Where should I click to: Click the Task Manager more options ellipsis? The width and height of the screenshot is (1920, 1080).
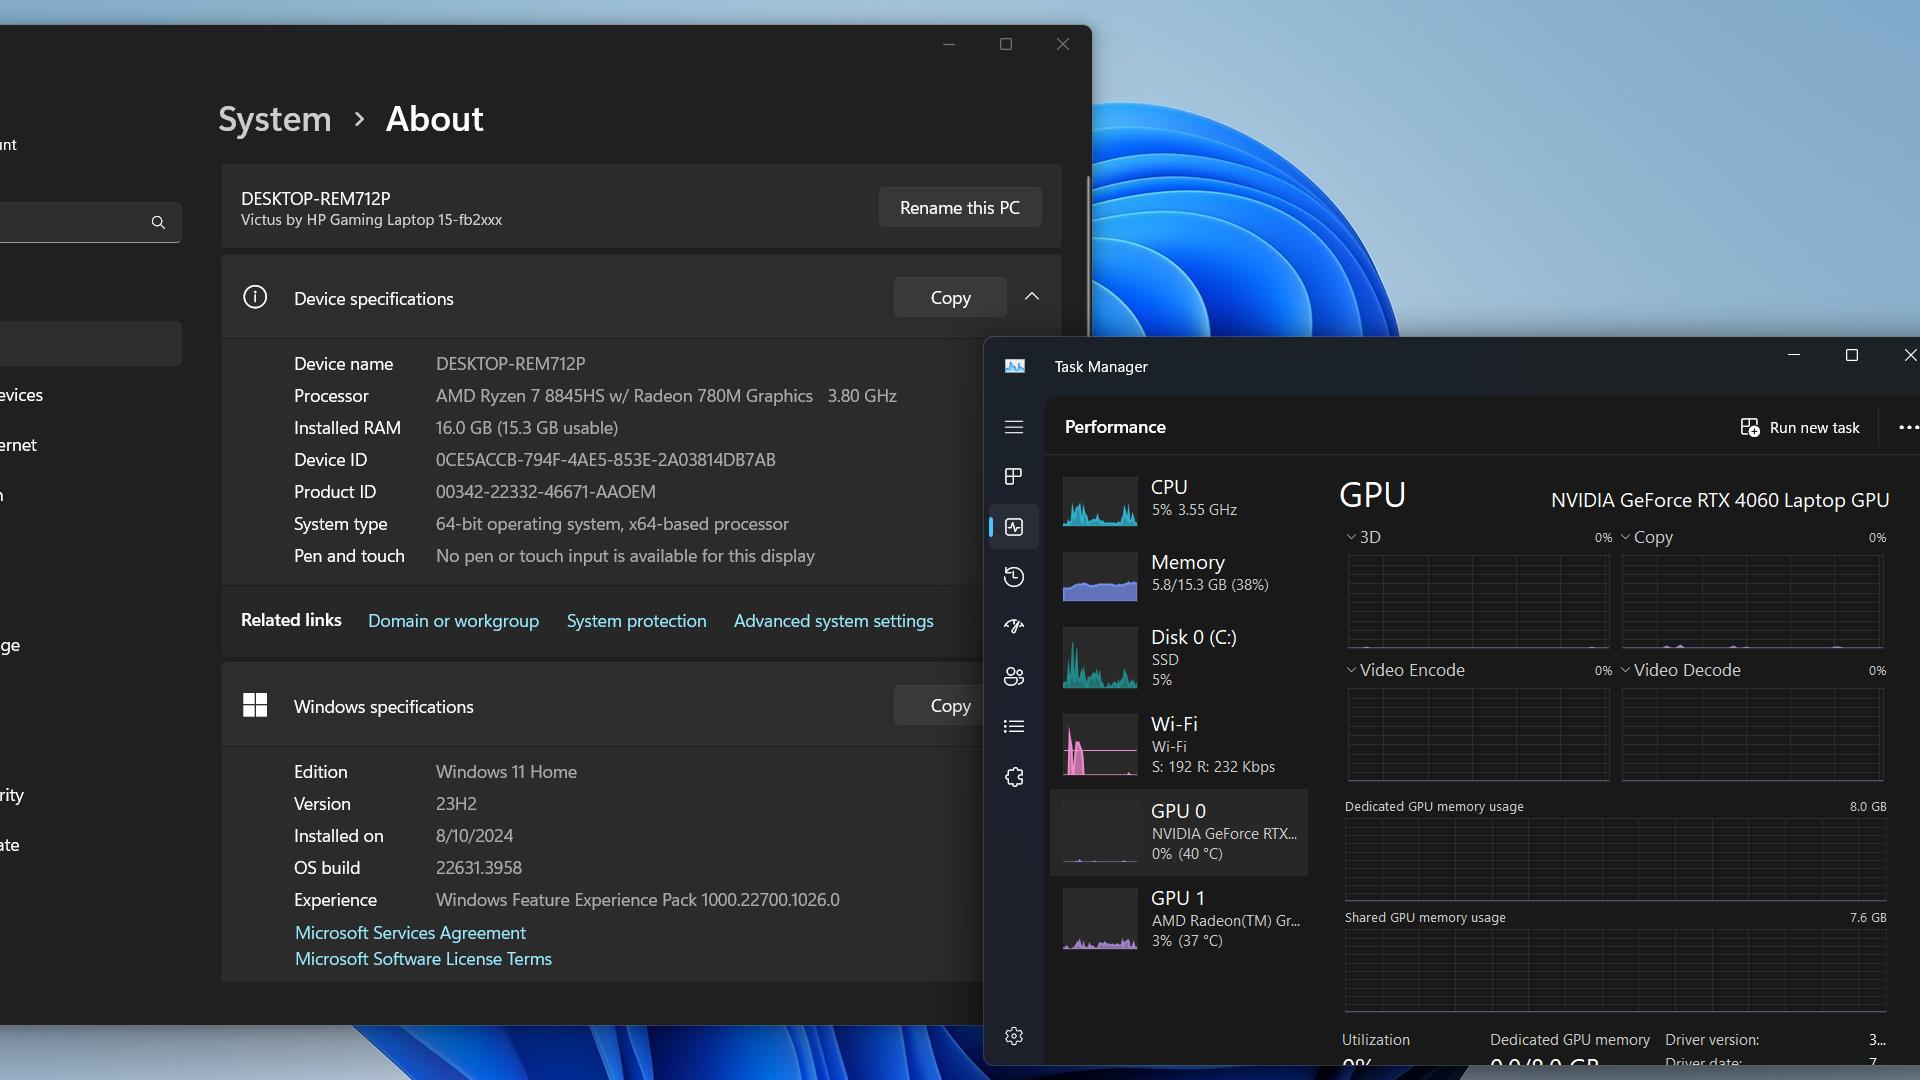(x=1908, y=427)
